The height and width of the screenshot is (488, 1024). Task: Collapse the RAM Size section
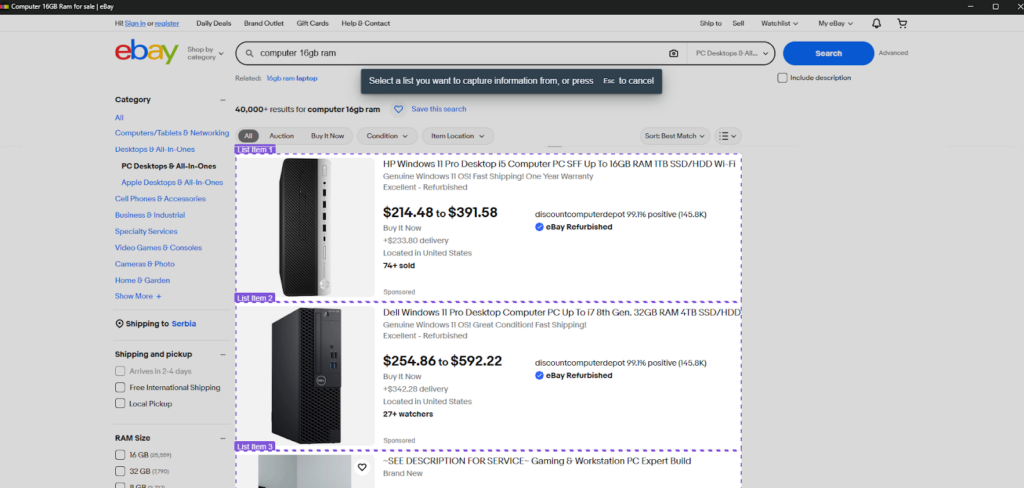point(223,438)
